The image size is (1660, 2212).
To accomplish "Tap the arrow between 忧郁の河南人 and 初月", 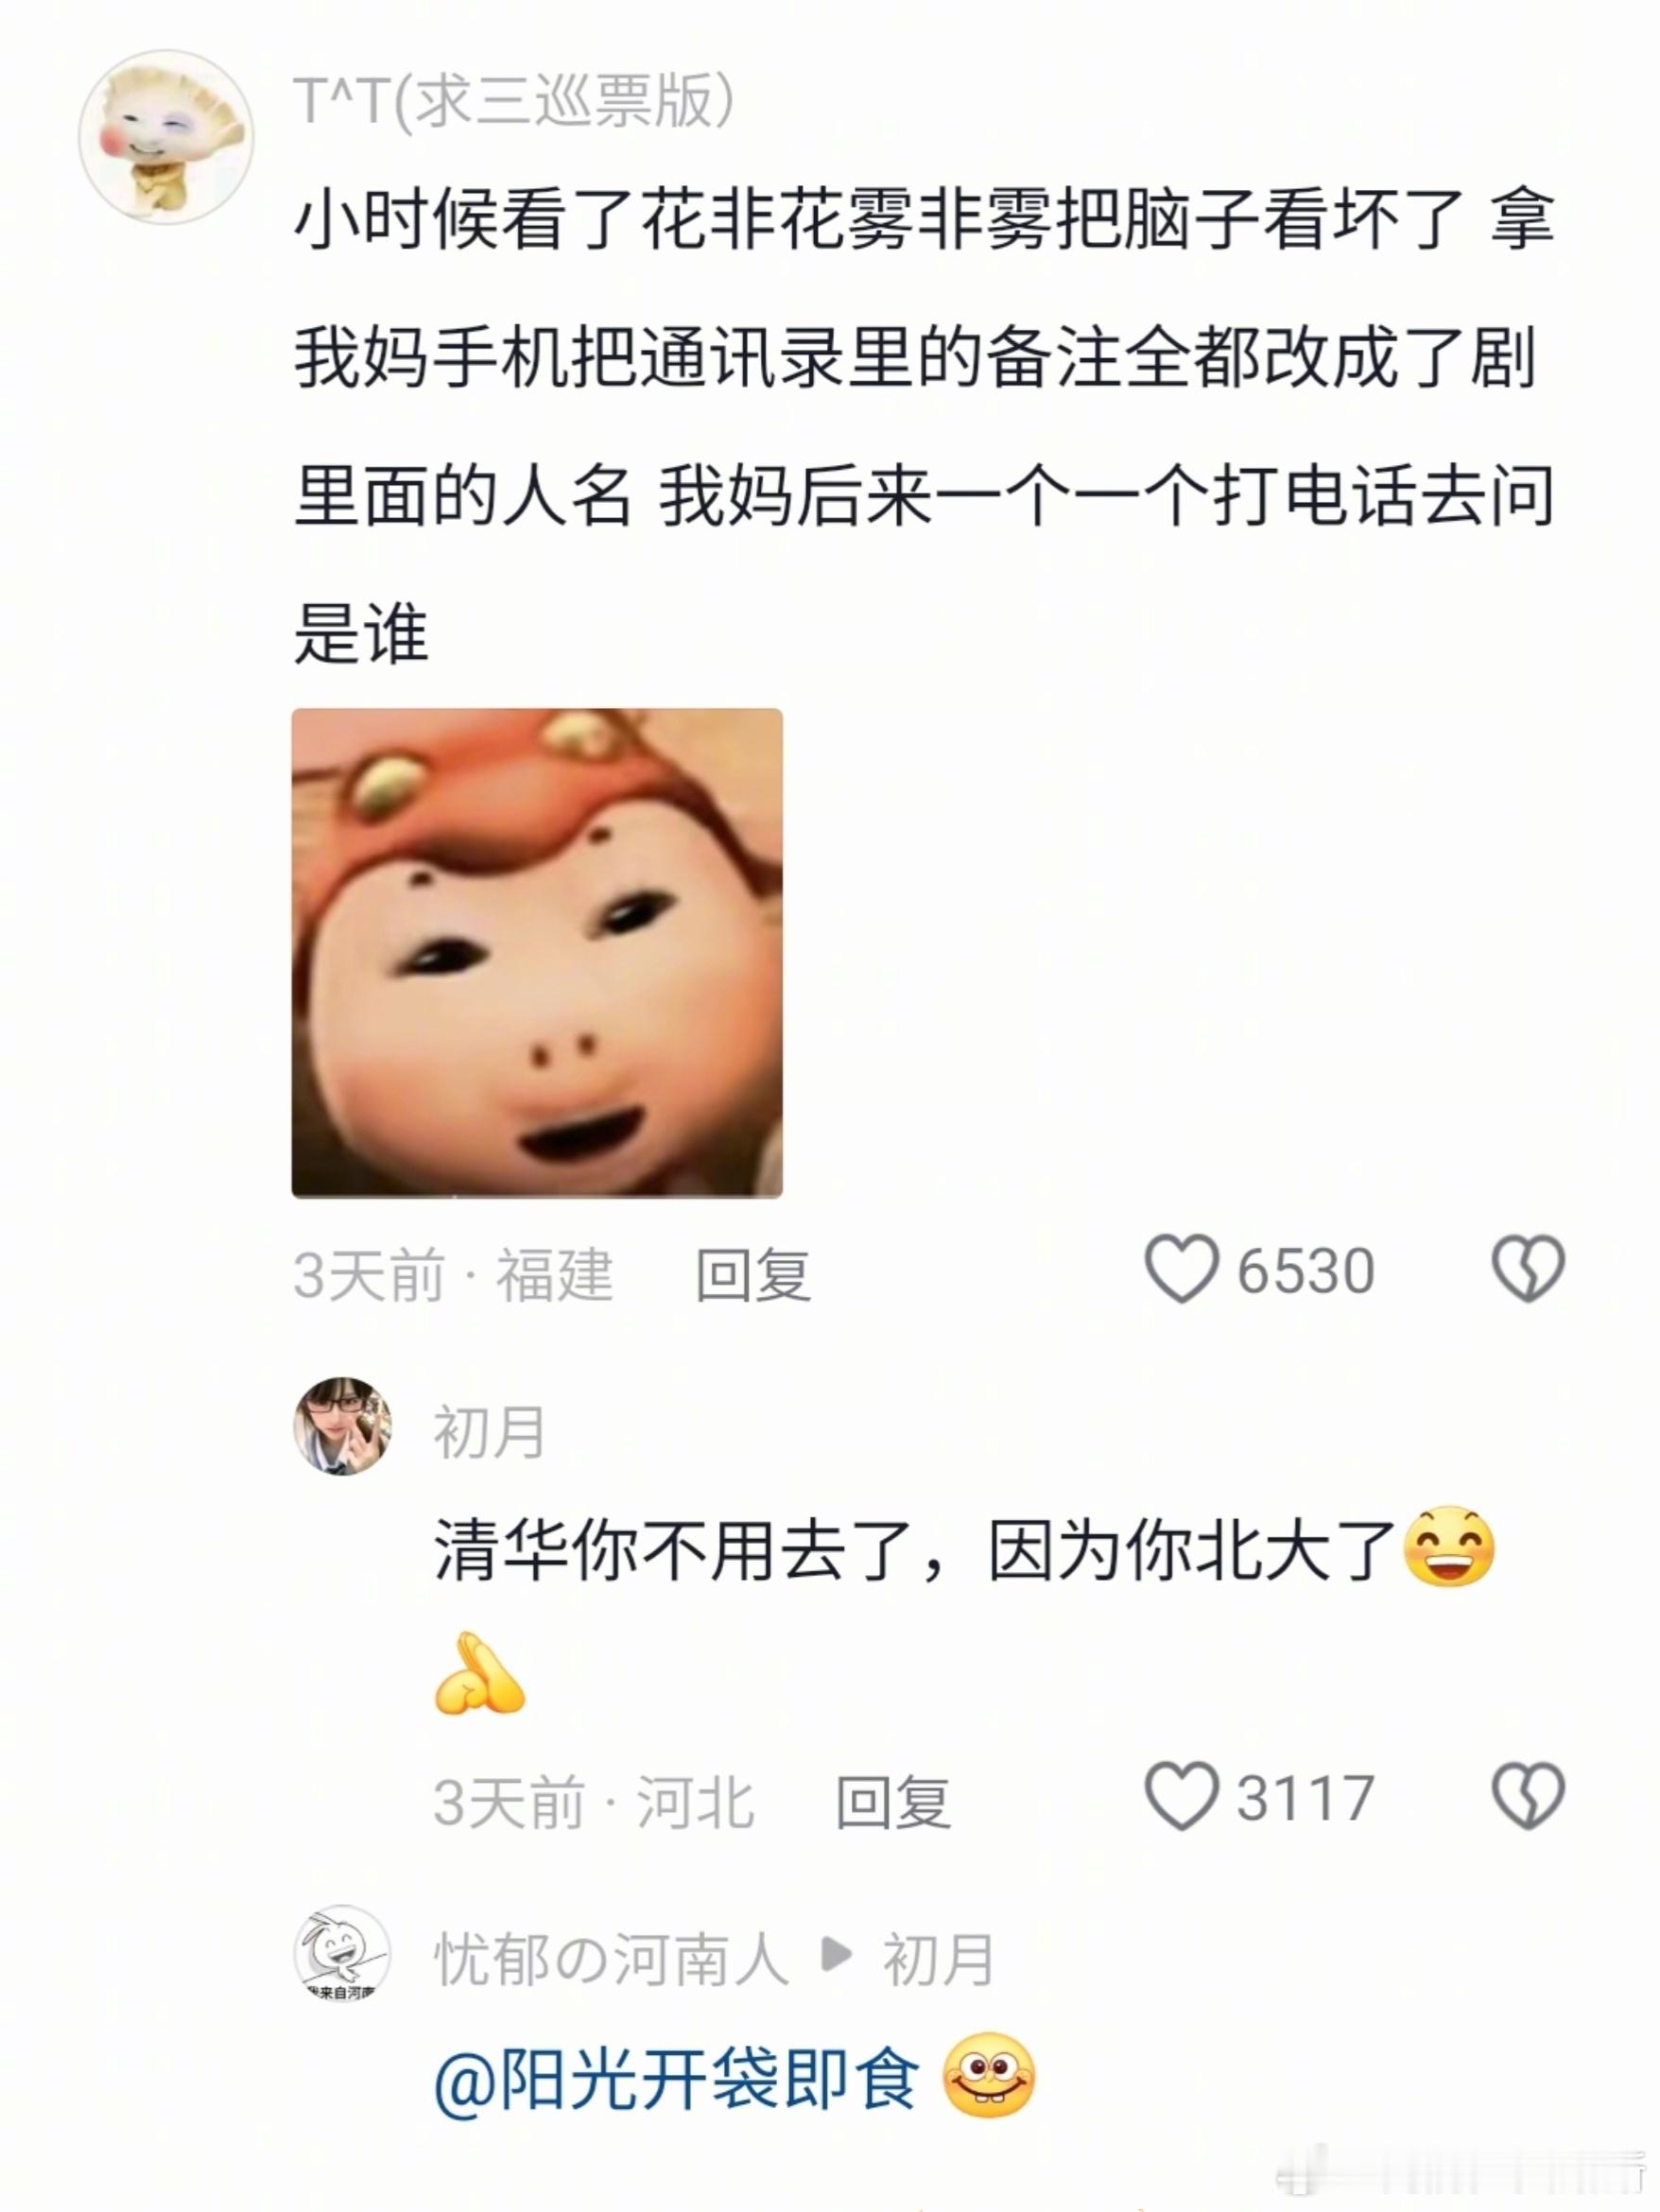I will tap(836, 1956).
